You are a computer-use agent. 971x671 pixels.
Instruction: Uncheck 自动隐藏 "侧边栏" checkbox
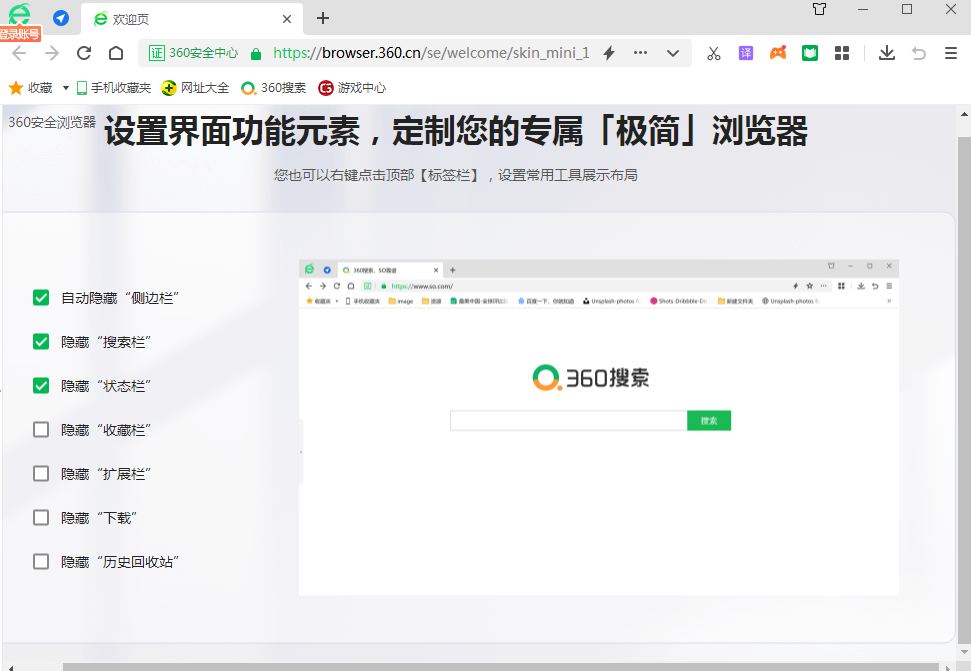click(41, 298)
